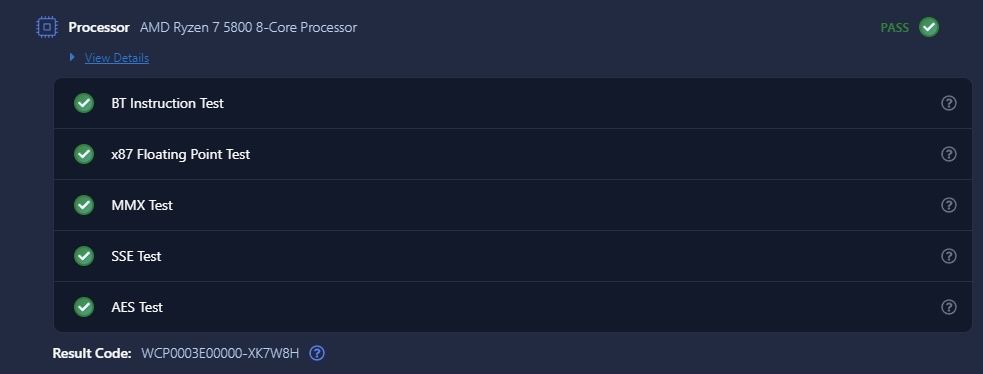983x374 pixels.
Task: Click the Processor section heading
Action: 99,28
